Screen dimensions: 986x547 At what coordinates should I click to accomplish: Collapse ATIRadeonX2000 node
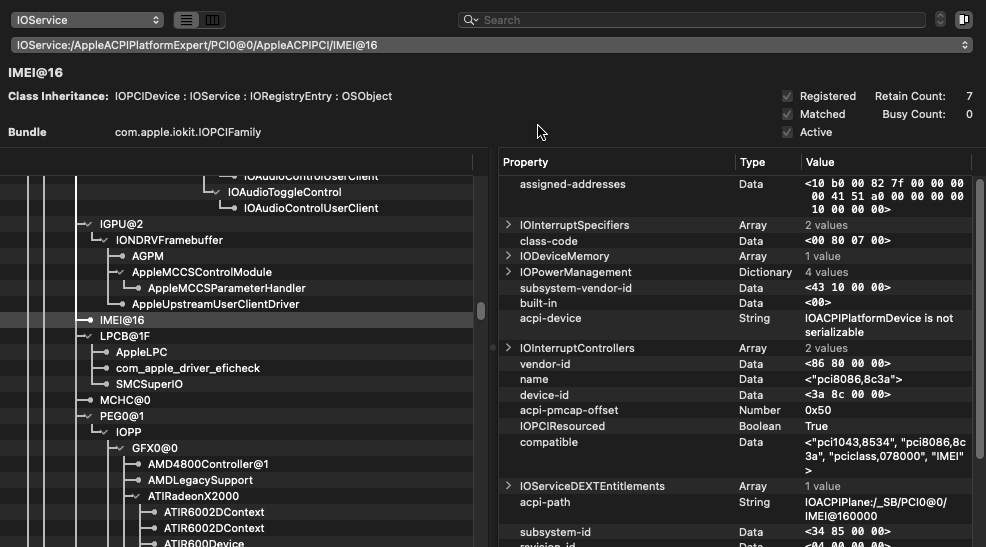[x=136, y=496]
